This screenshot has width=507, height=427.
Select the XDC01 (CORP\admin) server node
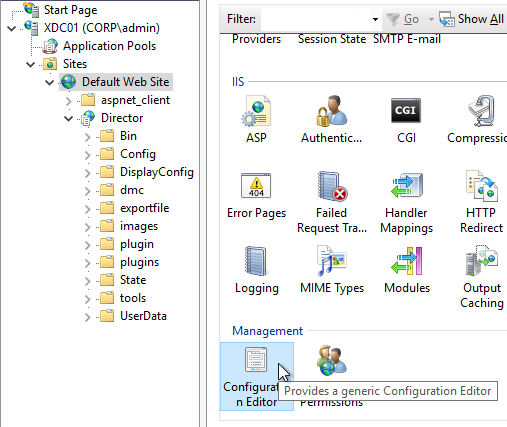coord(102,28)
